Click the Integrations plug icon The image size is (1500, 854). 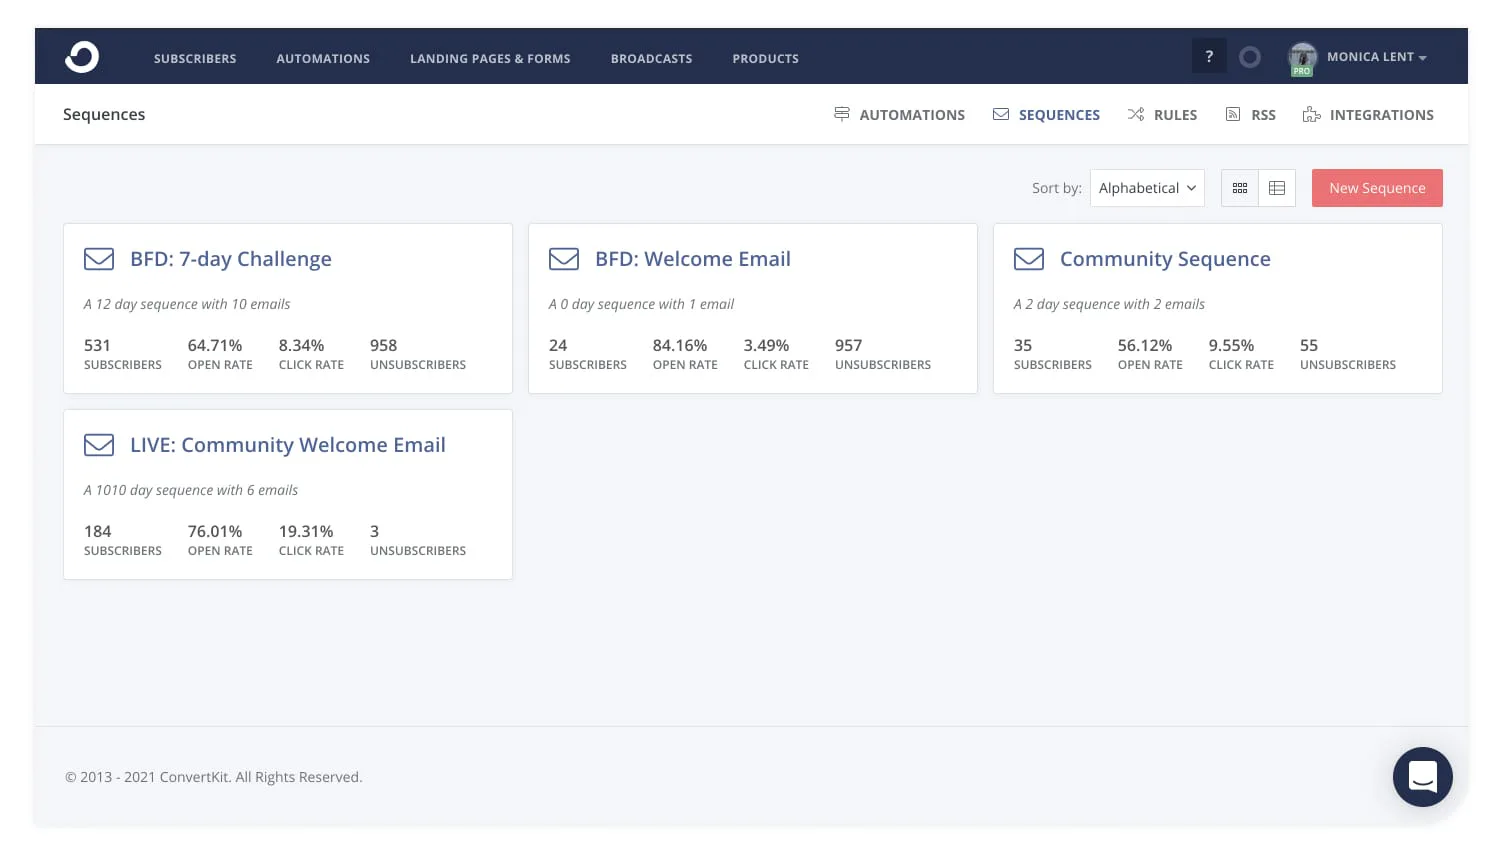(x=1311, y=114)
